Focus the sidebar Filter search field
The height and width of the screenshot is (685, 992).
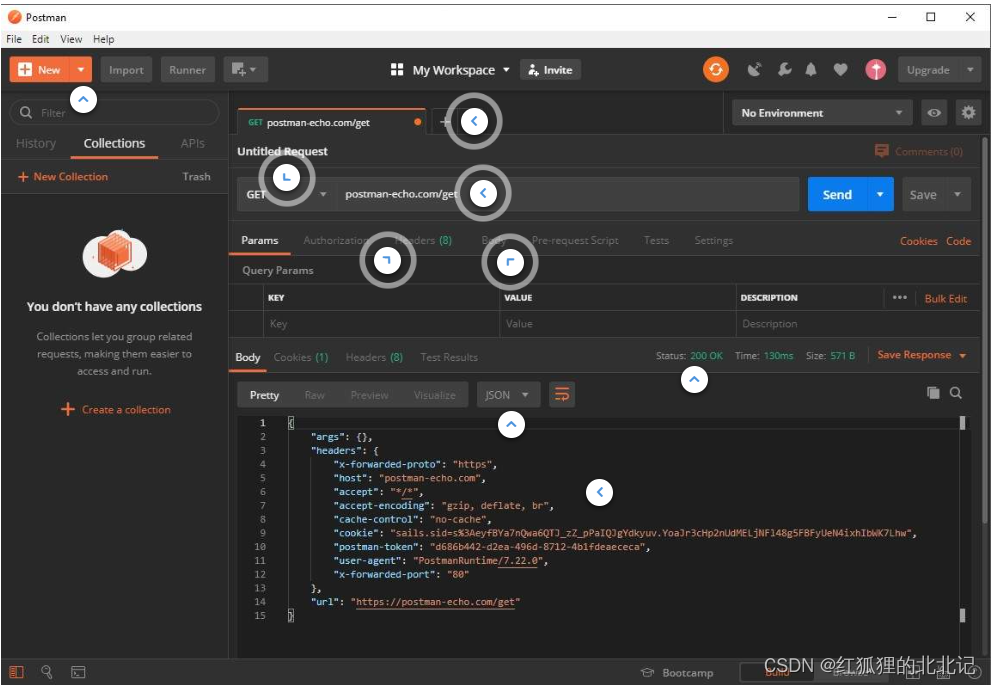115,113
